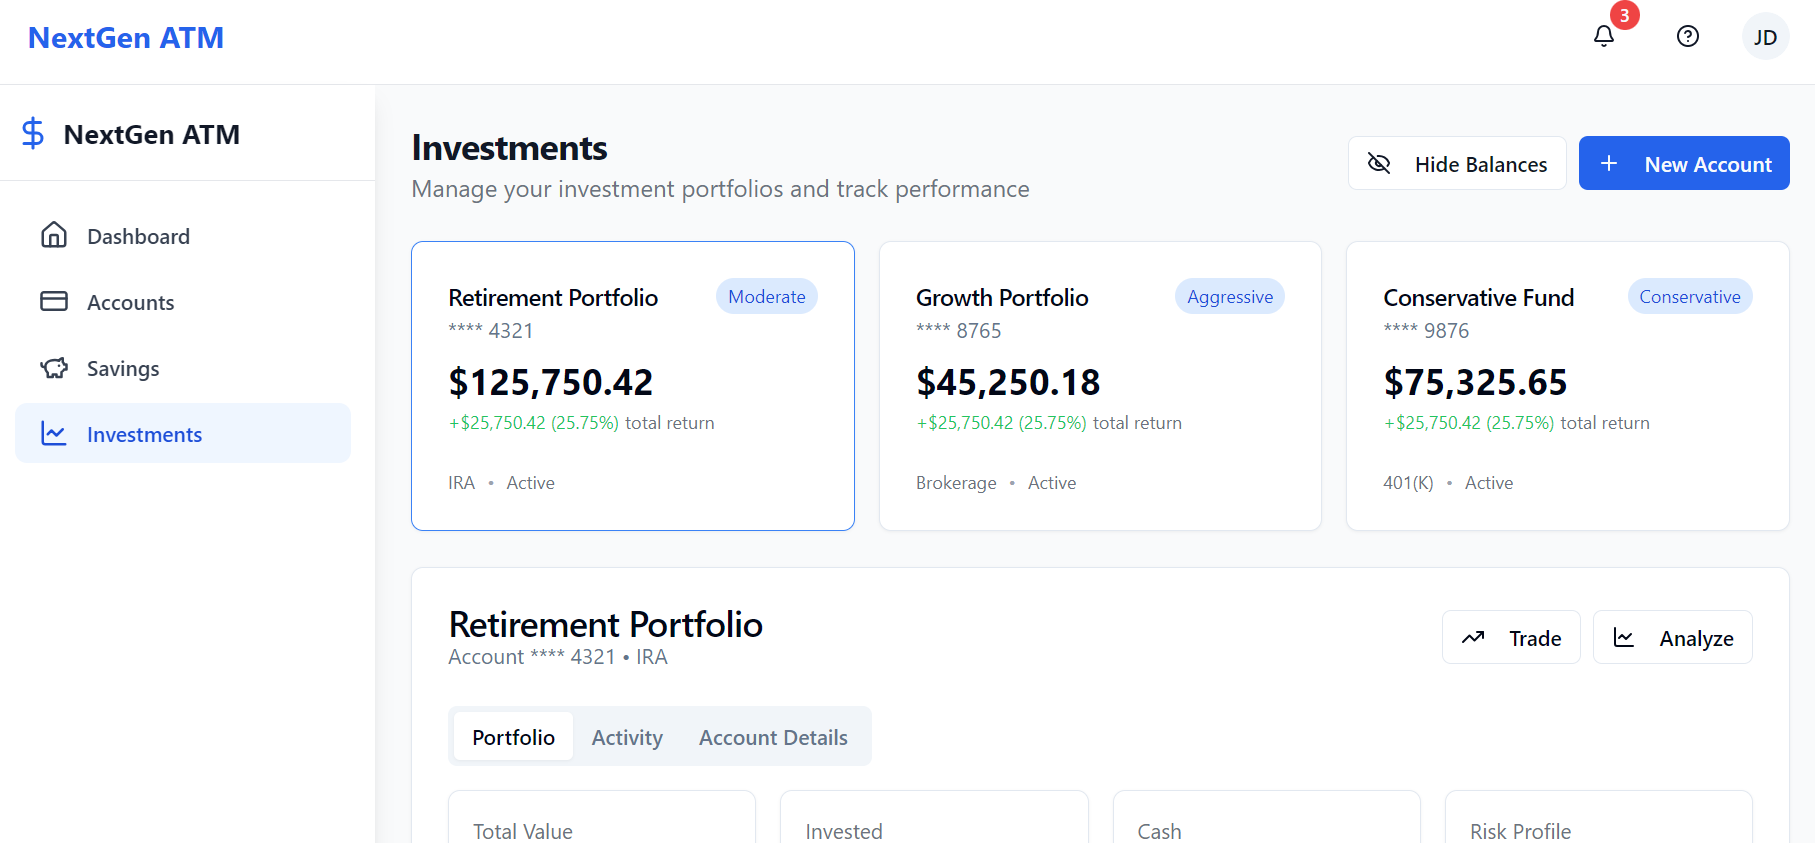
Task: Switch to the Activity tab
Action: pyautogui.click(x=627, y=737)
